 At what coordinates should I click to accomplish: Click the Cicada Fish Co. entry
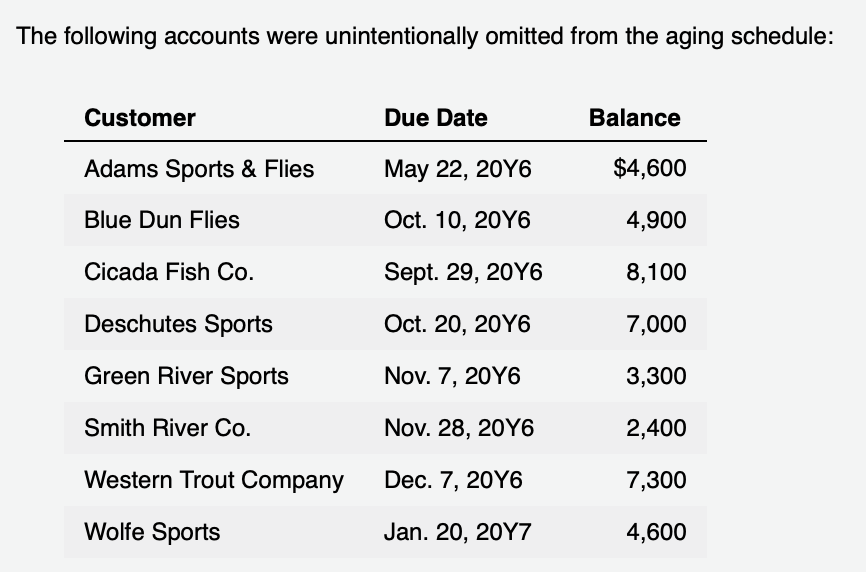(169, 272)
